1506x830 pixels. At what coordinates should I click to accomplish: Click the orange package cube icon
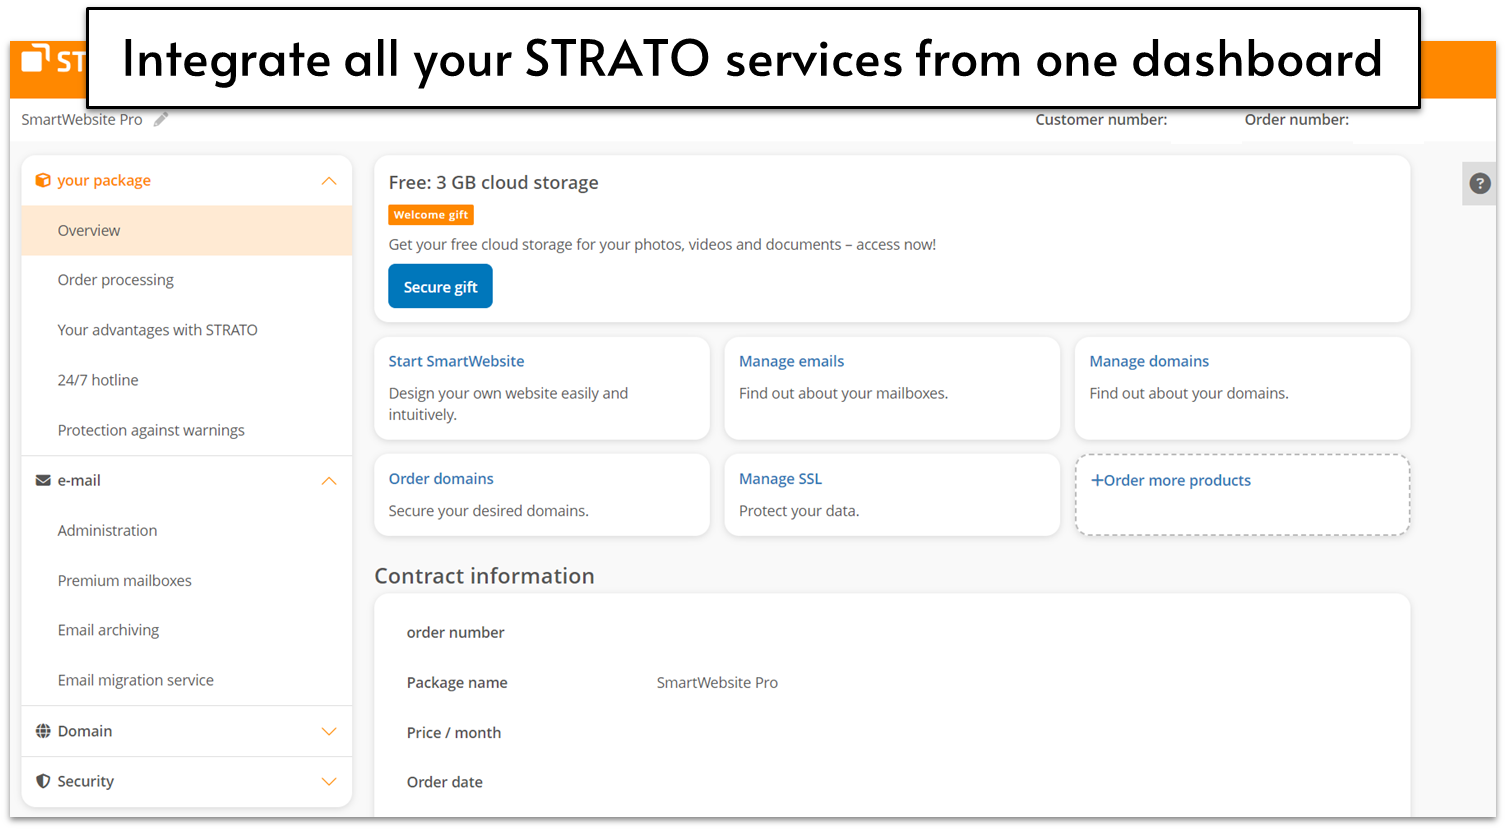click(x=42, y=180)
